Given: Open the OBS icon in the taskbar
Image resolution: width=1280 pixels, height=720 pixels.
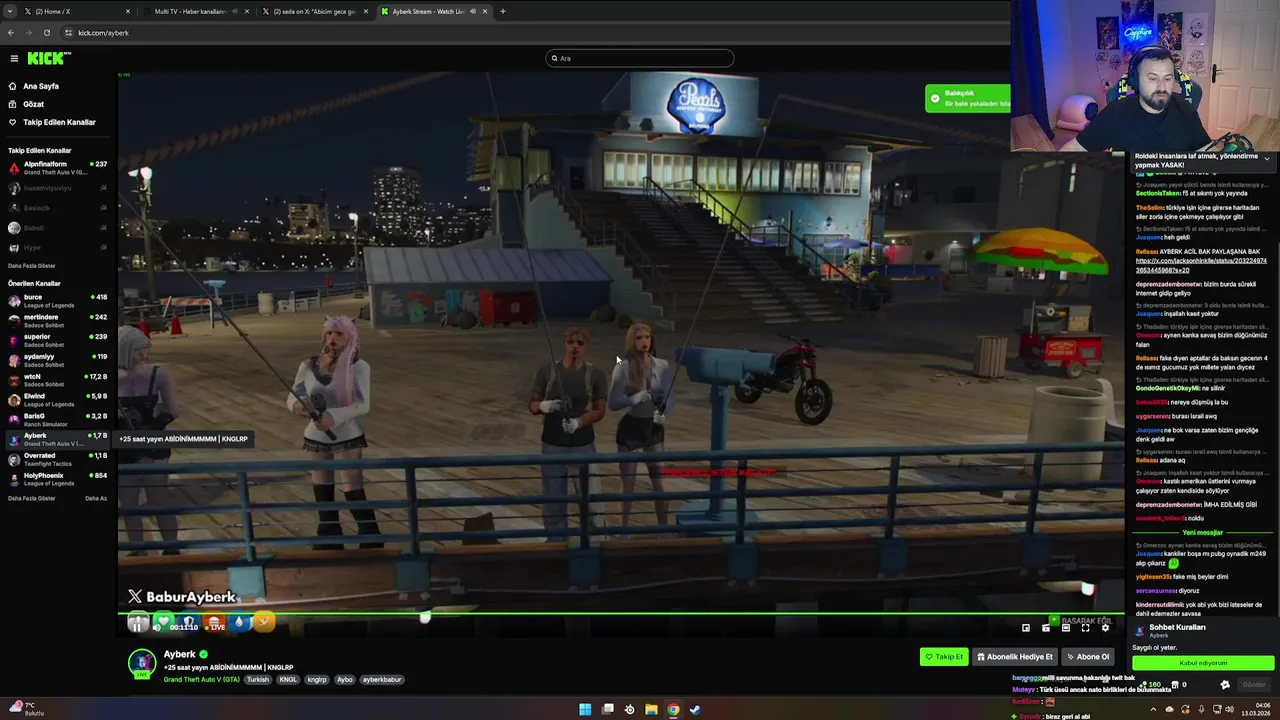Looking at the screenshot, I should [x=629, y=710].
